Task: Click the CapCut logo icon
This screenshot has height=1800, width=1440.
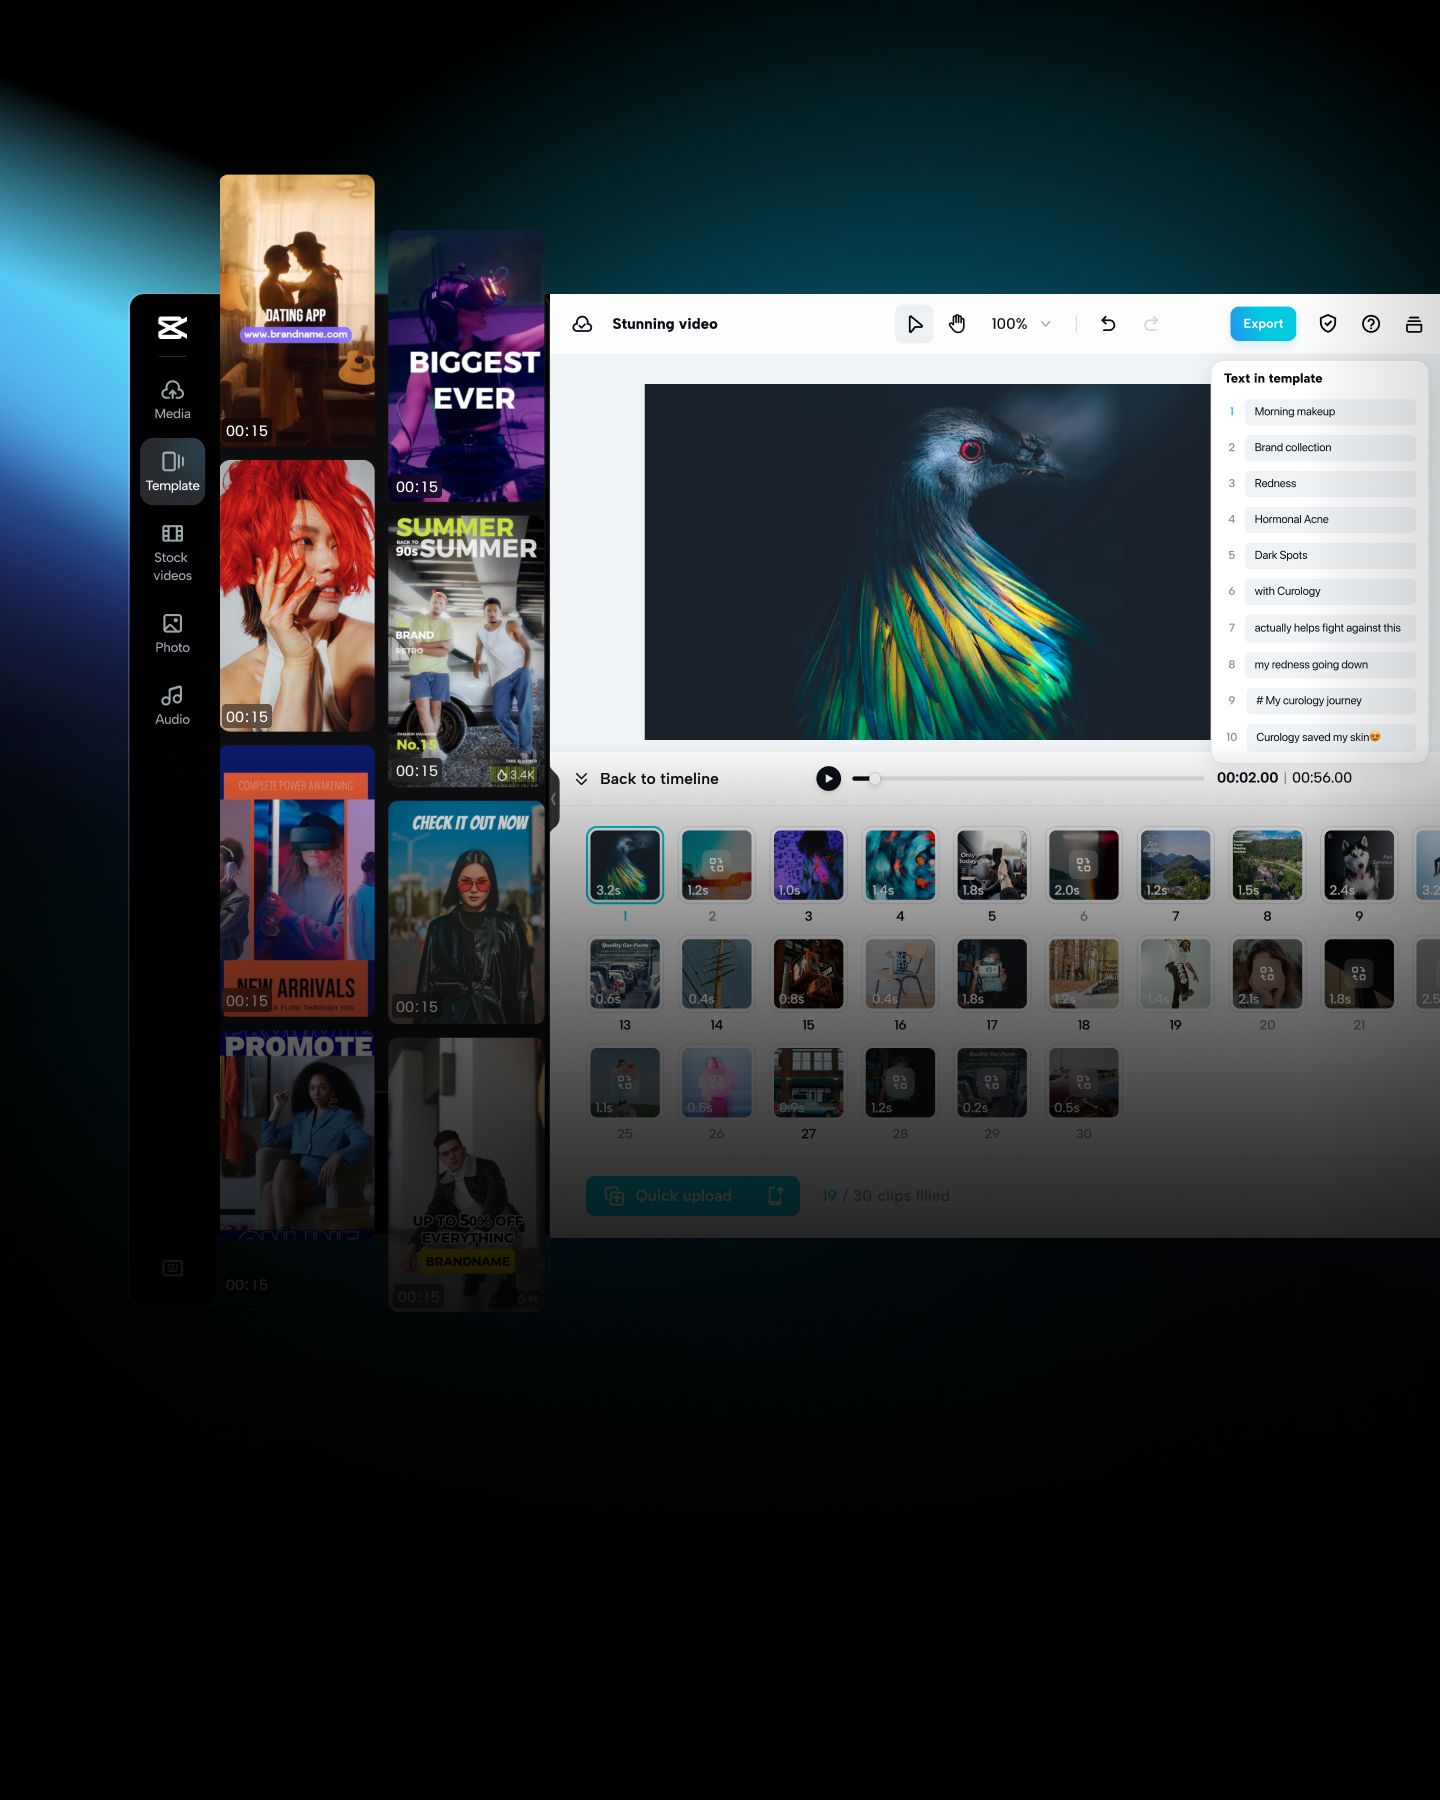Action: click(172, 327)
